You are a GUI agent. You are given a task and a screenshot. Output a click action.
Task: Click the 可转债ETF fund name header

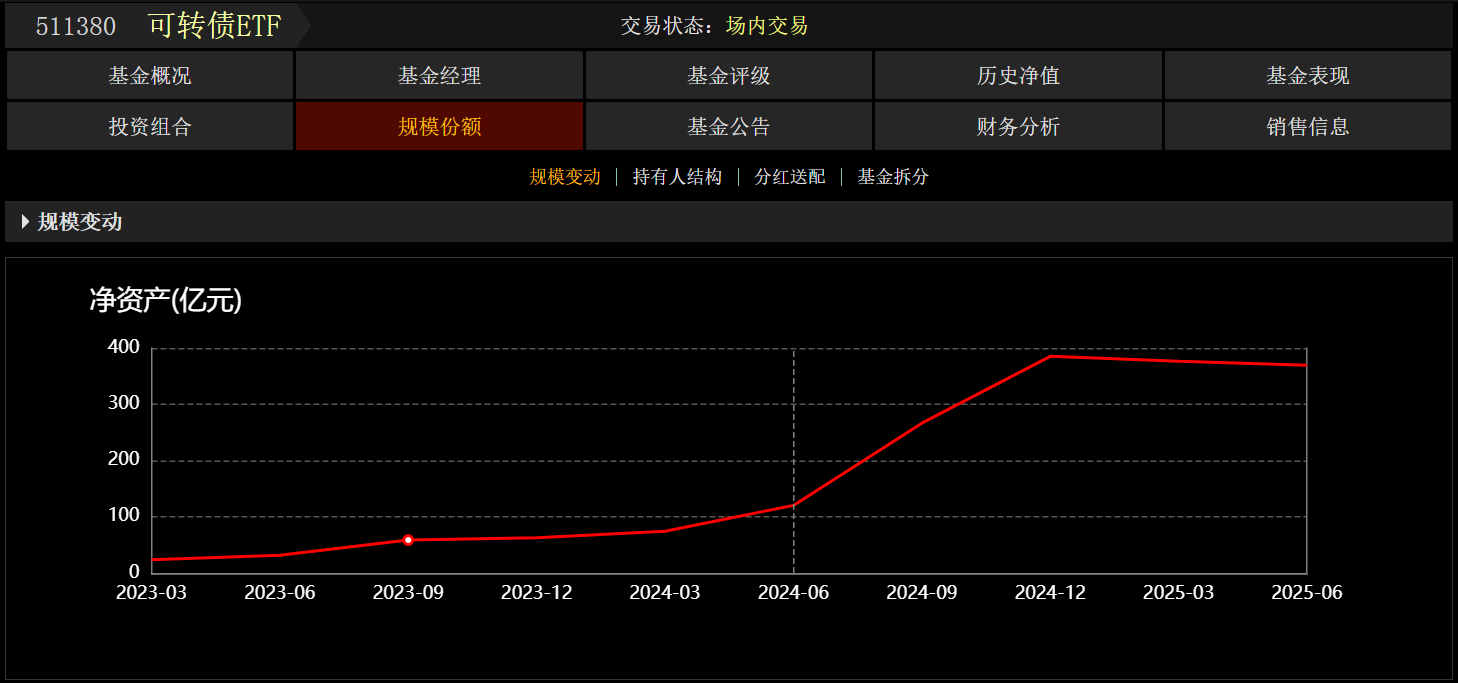(215, 26)
